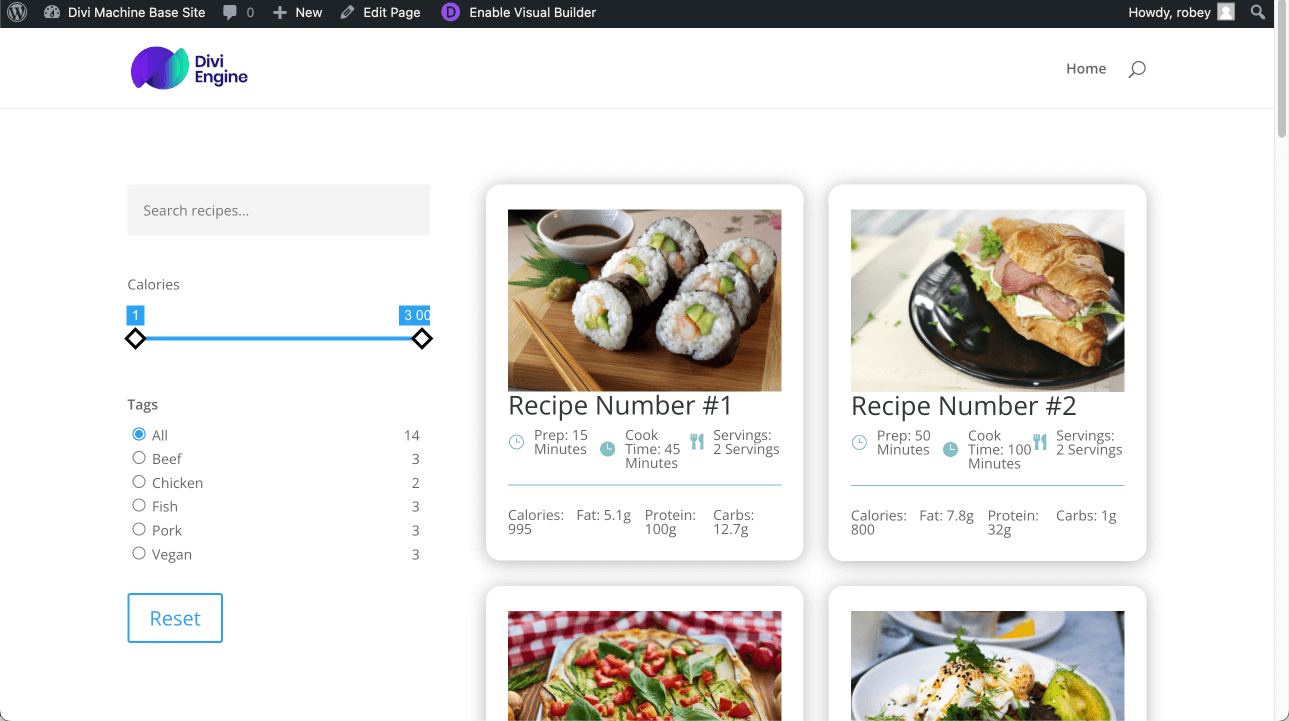1289x721 pixels.
Task: Open the Recipe Number #1 title
Action: tap(620, 406)
